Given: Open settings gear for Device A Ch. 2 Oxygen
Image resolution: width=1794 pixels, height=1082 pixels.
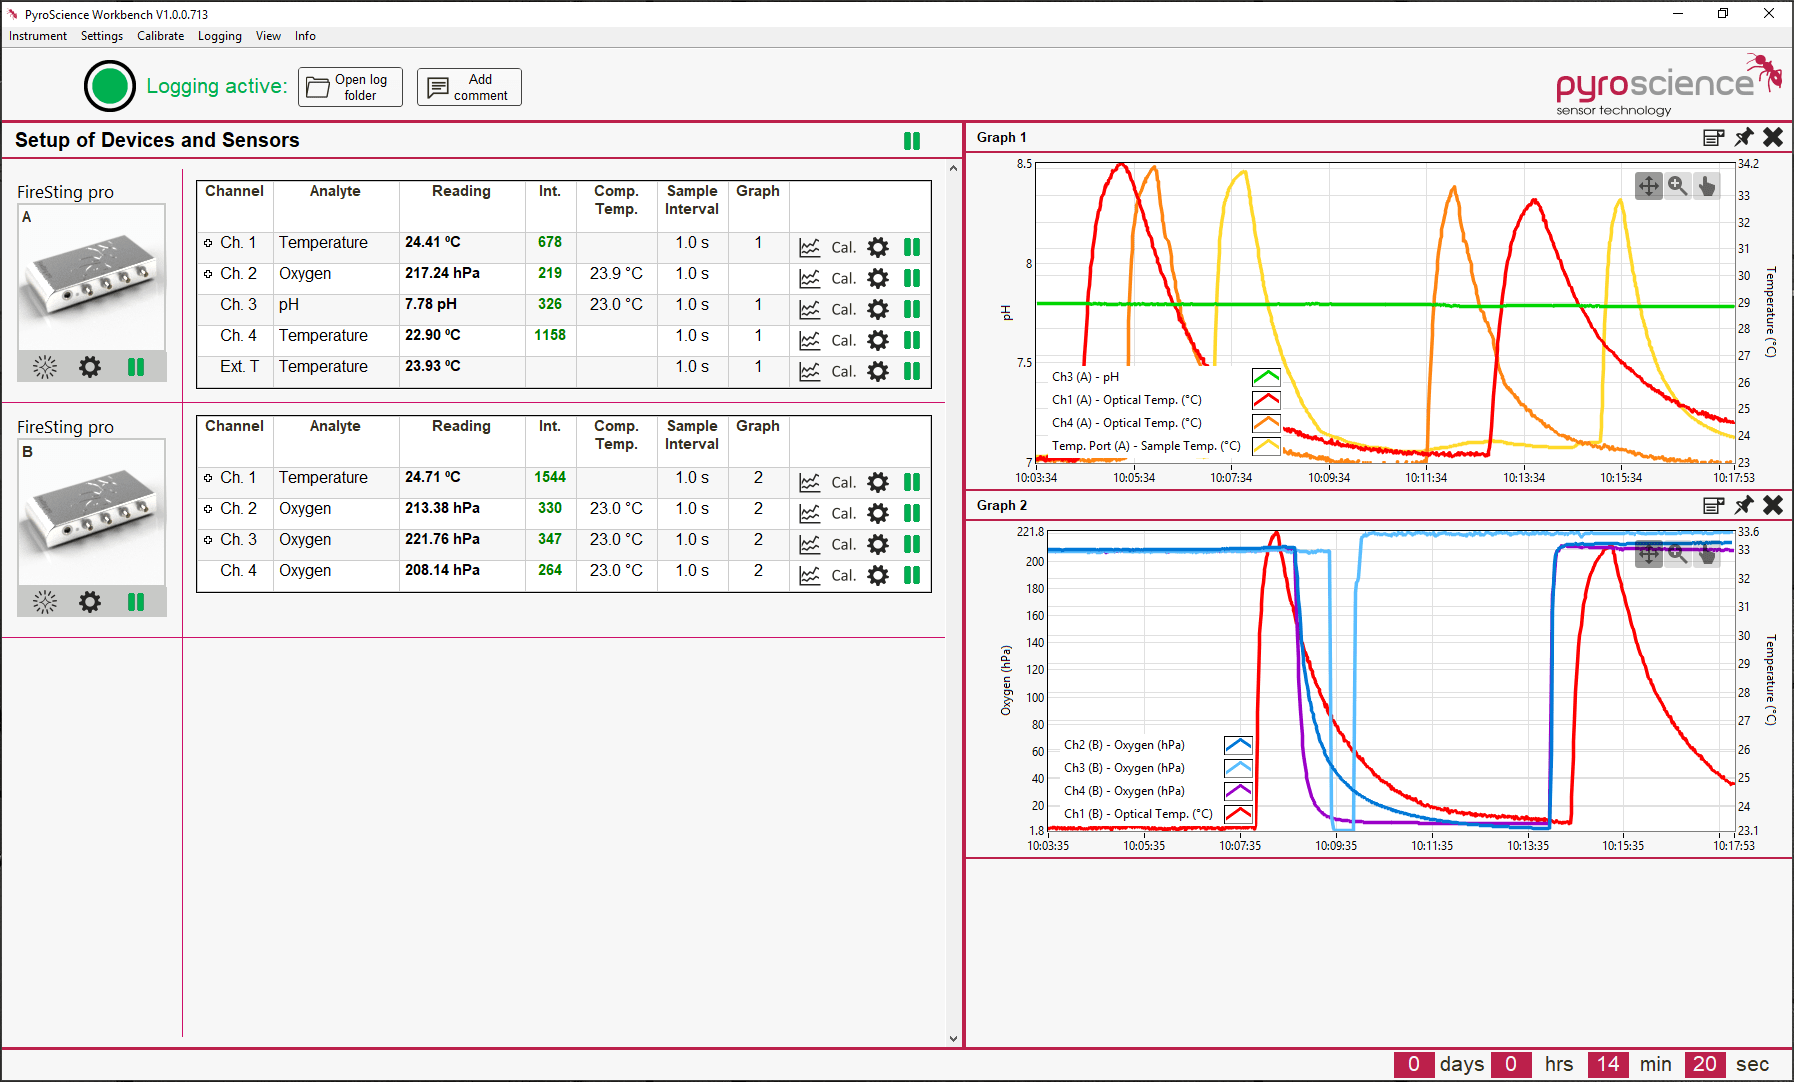Looking at the screenshot, I should pos(878,278).
